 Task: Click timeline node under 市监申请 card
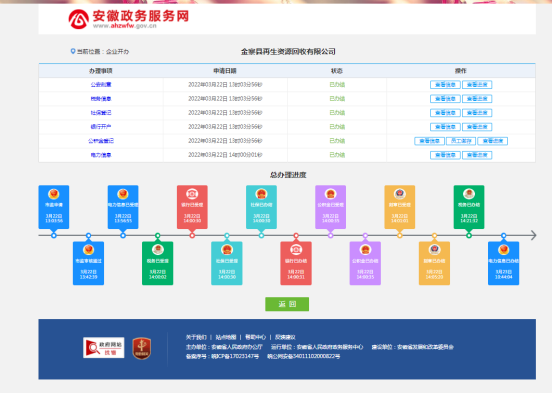(54, 235)
